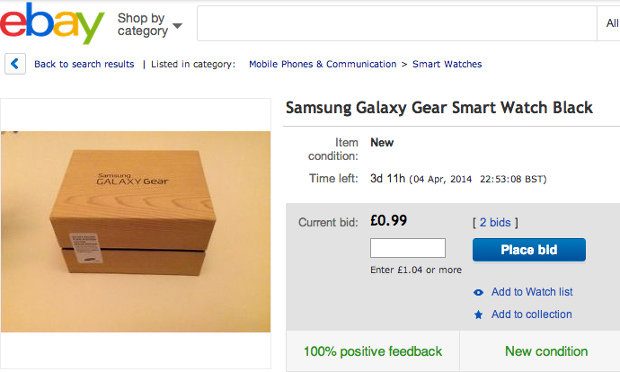Go back to search results

point(84,64)
